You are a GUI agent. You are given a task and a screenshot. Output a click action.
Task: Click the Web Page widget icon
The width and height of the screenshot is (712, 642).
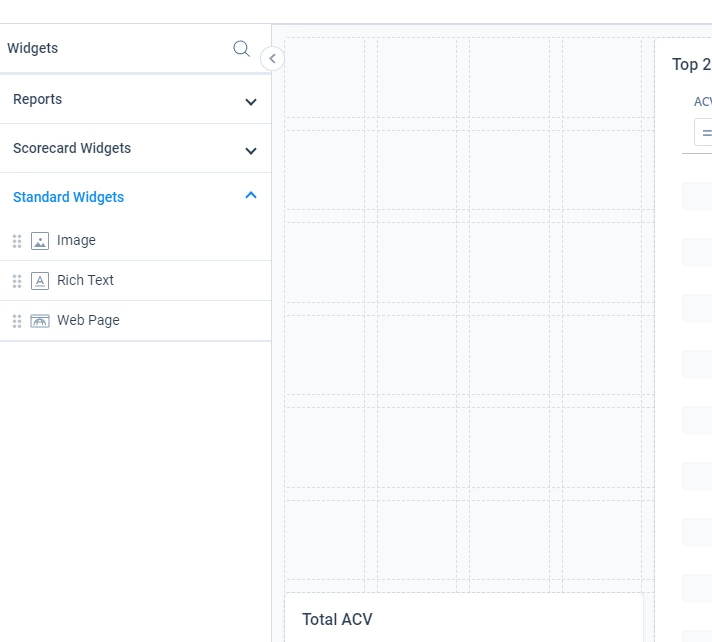coord(40,321)
